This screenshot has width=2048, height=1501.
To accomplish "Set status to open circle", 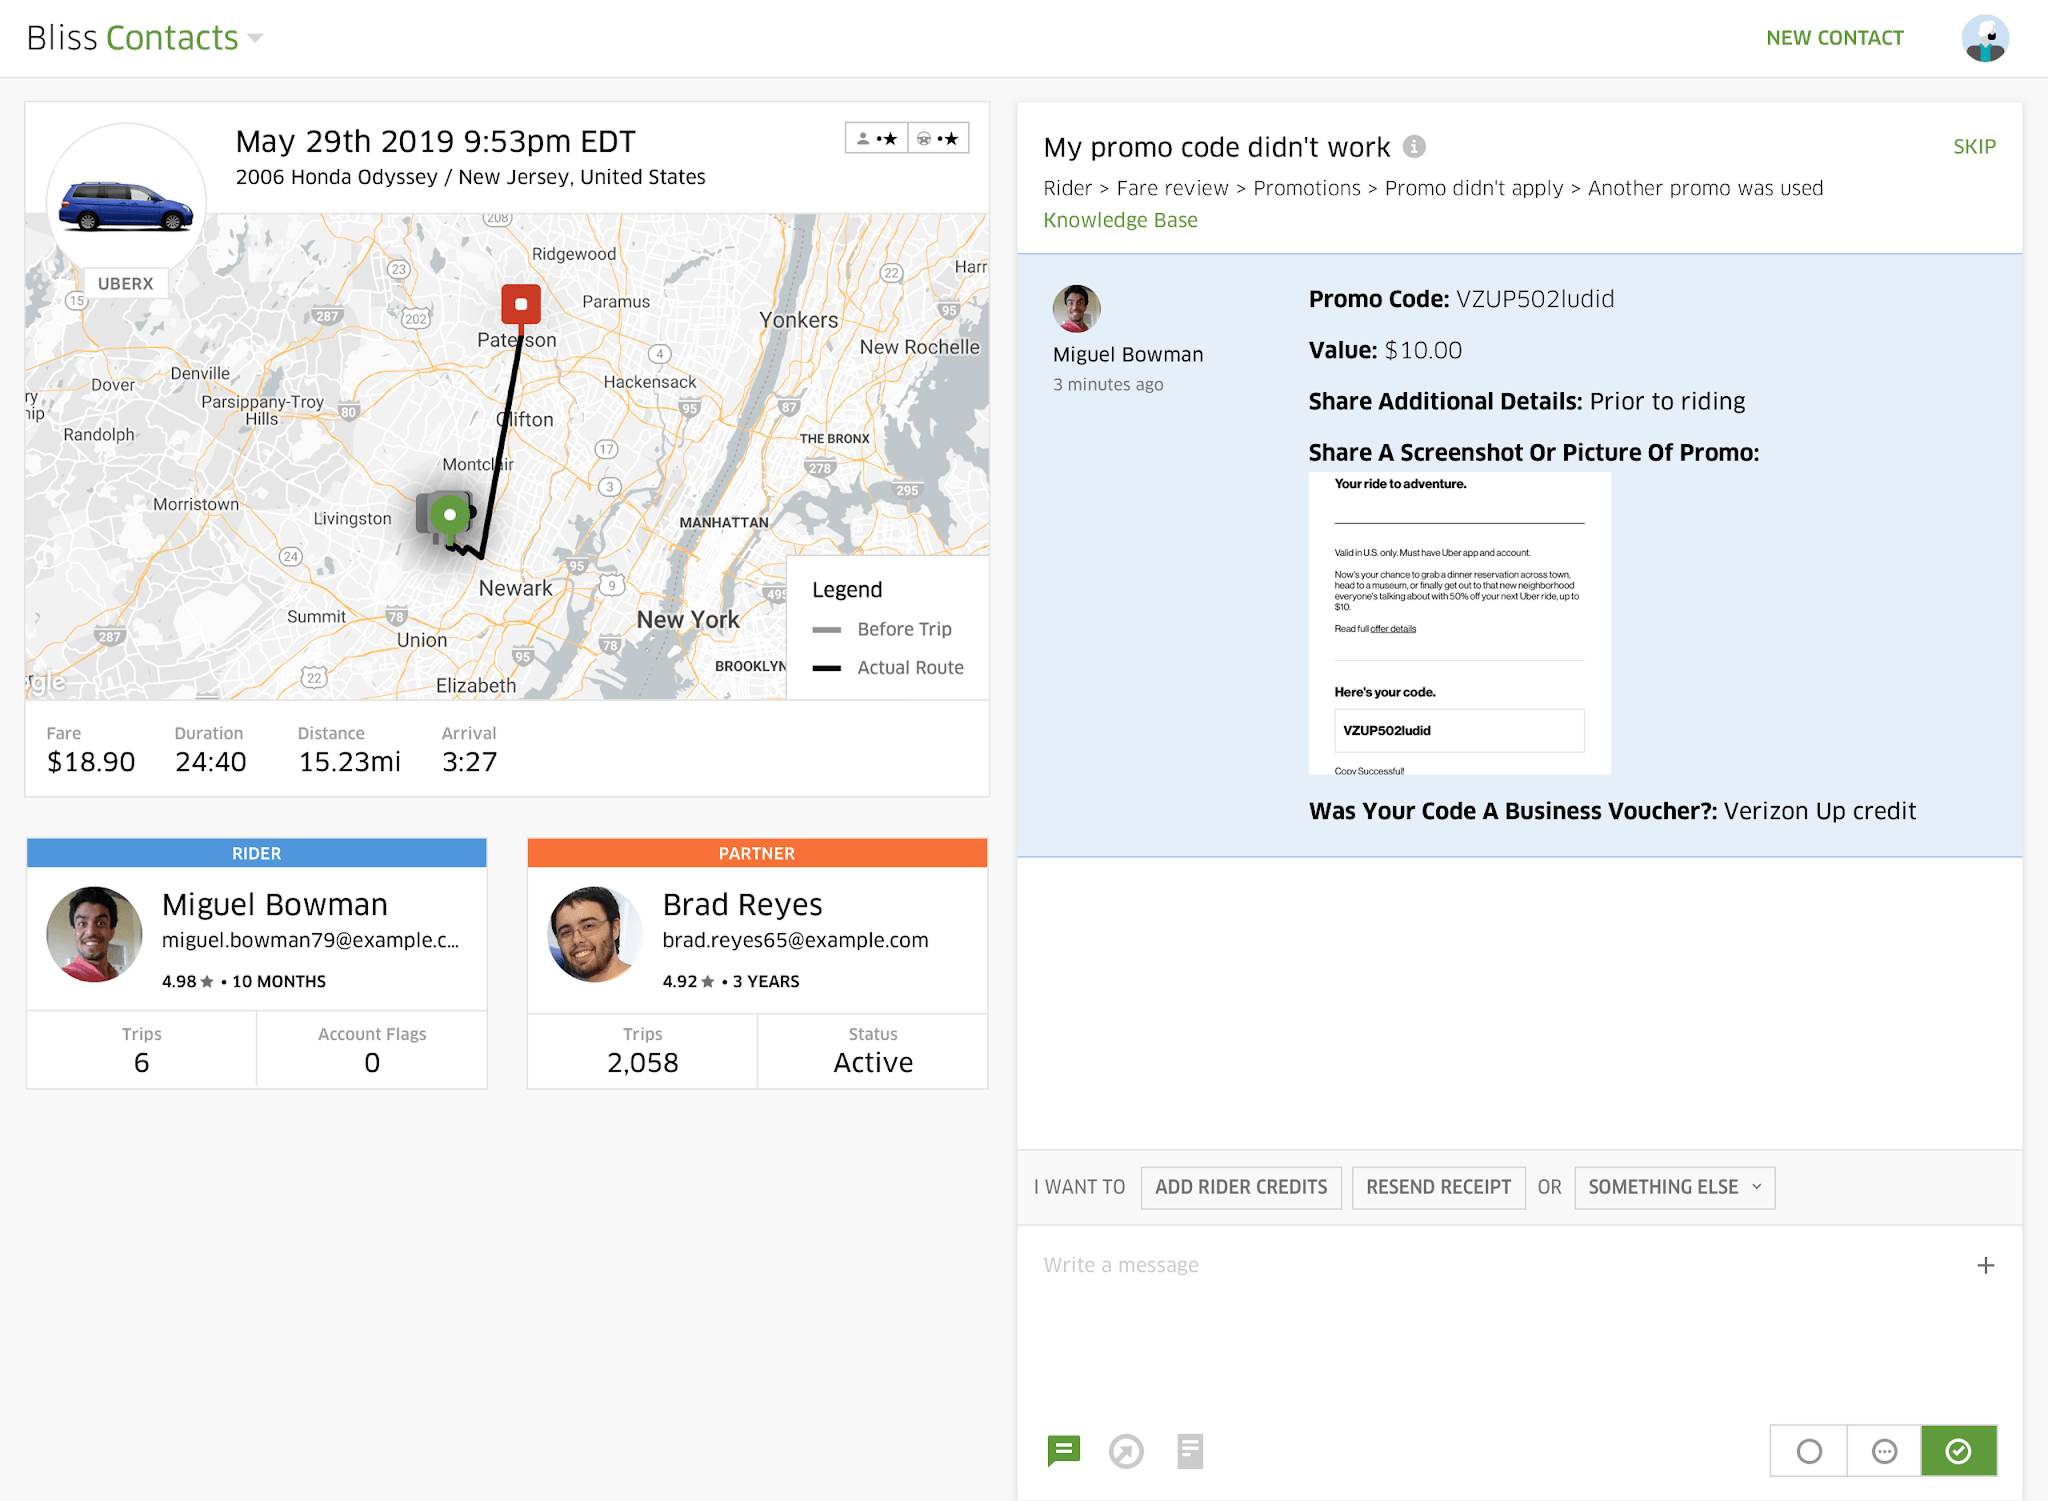I will 1809,1451.
